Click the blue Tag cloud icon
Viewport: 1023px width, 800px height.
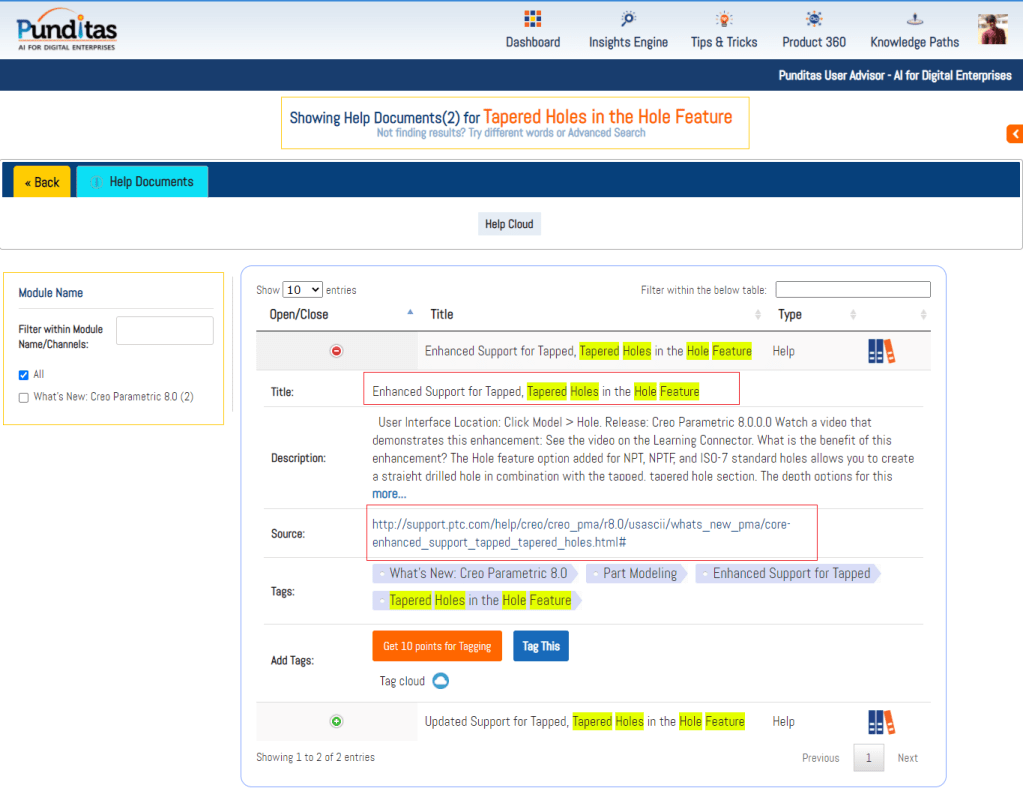(x=440, y=681)
